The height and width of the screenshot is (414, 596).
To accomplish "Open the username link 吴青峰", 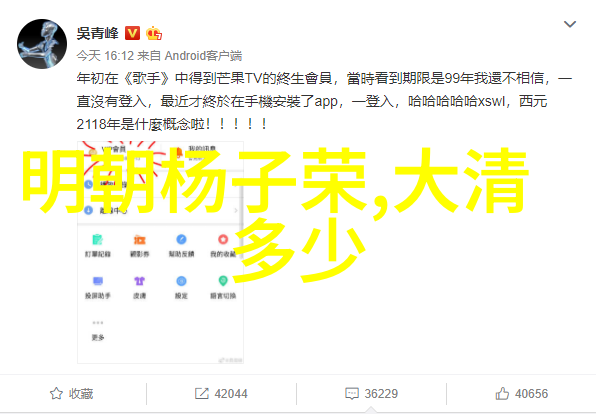I will [x=97, y=33].
